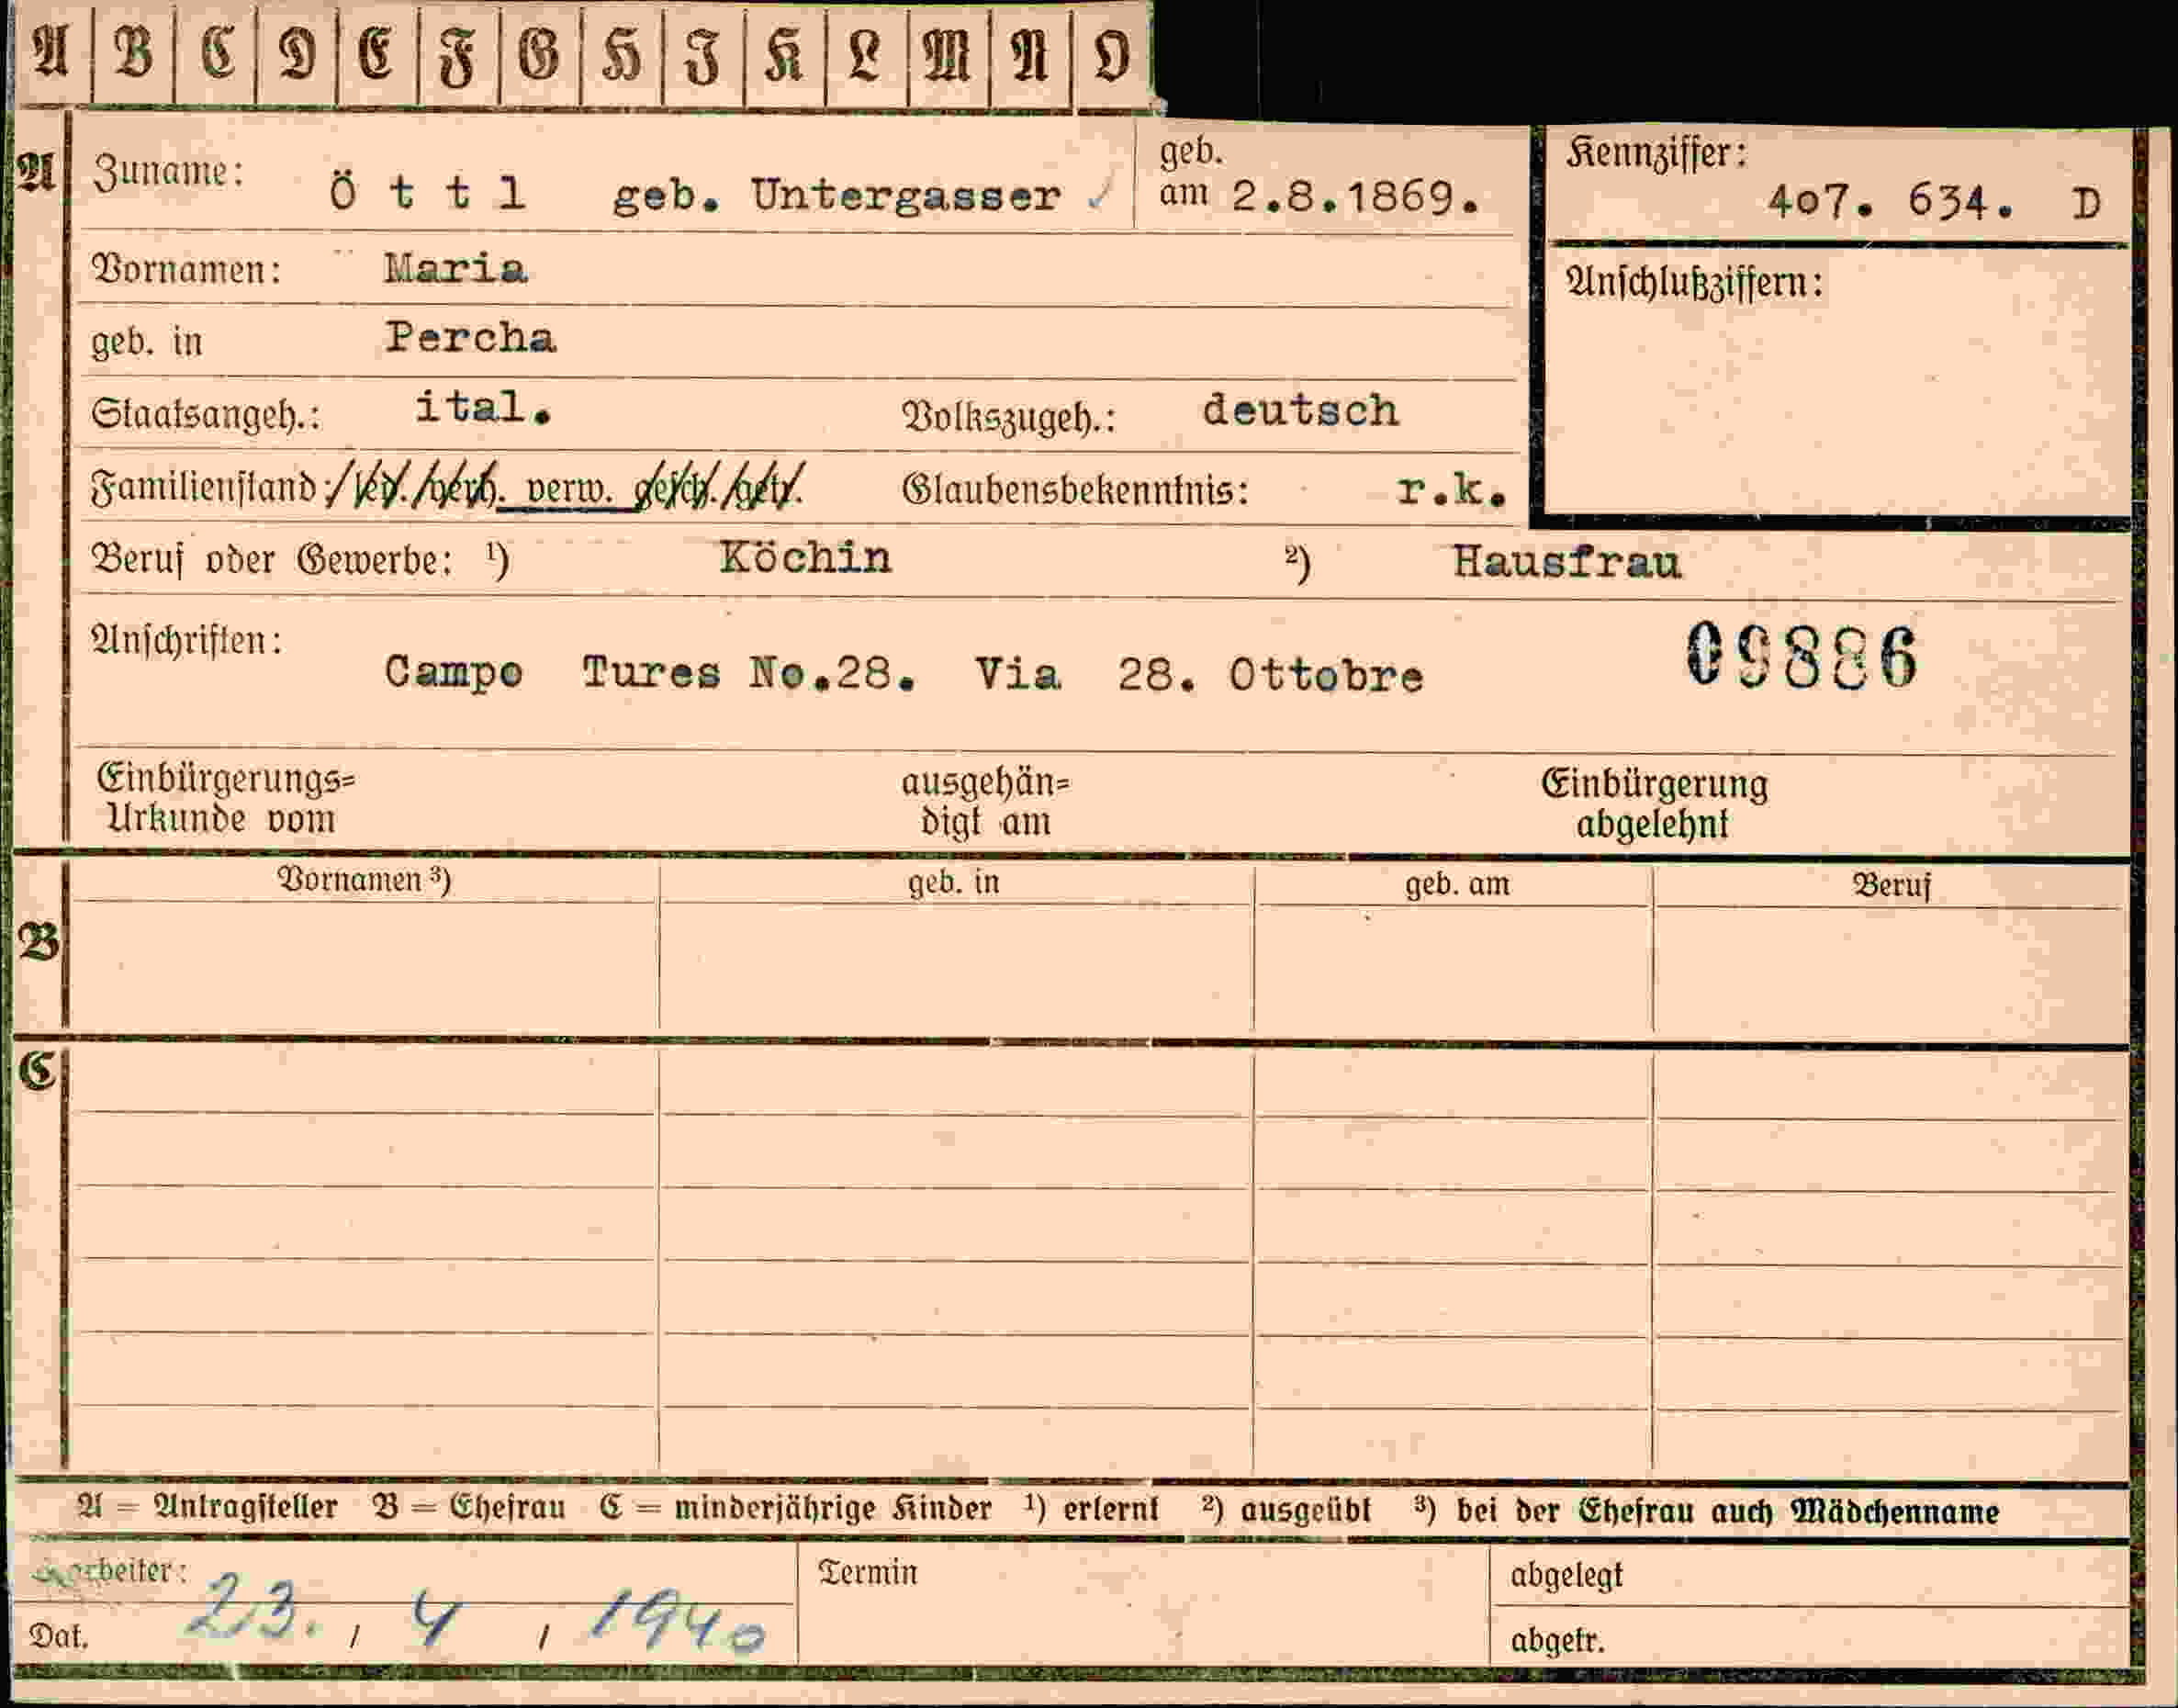Click section C marker letter
The width and height of the screenshot is (2178, 1708).
click(x=37, y=1071)
